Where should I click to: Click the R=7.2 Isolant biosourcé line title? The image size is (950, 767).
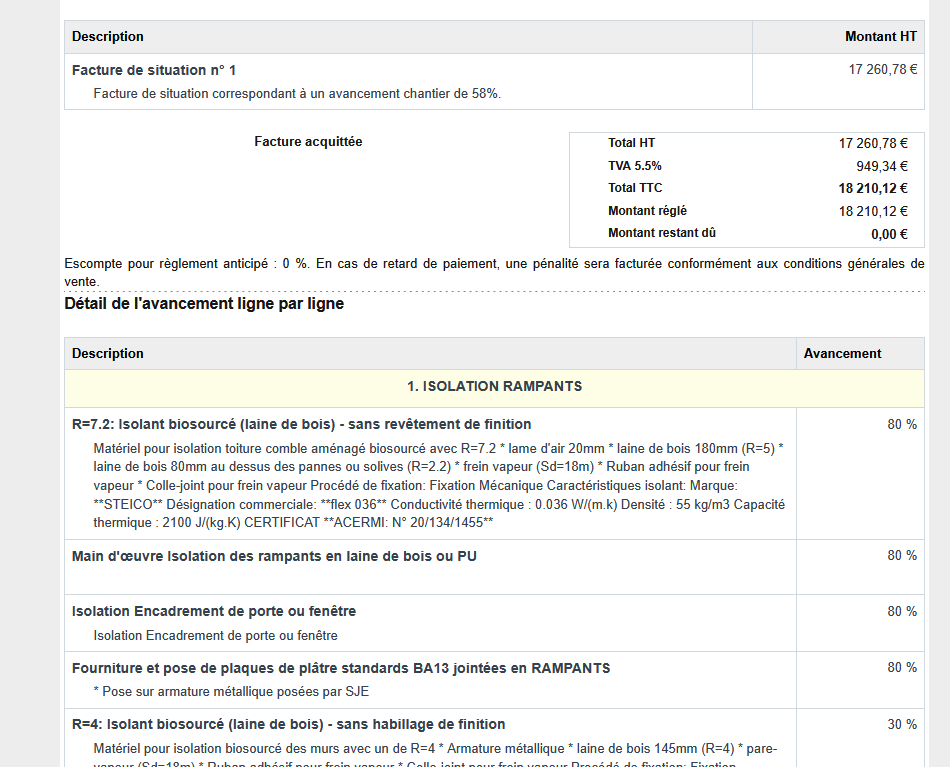301,425
